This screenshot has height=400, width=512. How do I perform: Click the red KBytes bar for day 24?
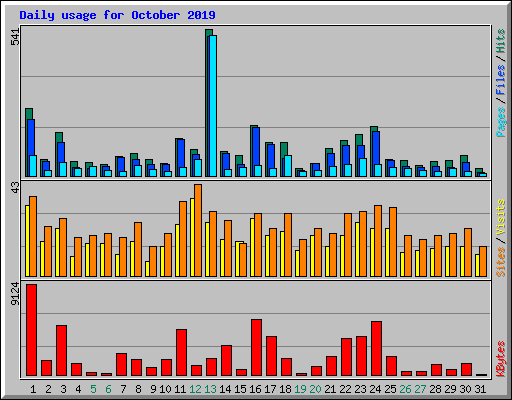coord(376,349)
